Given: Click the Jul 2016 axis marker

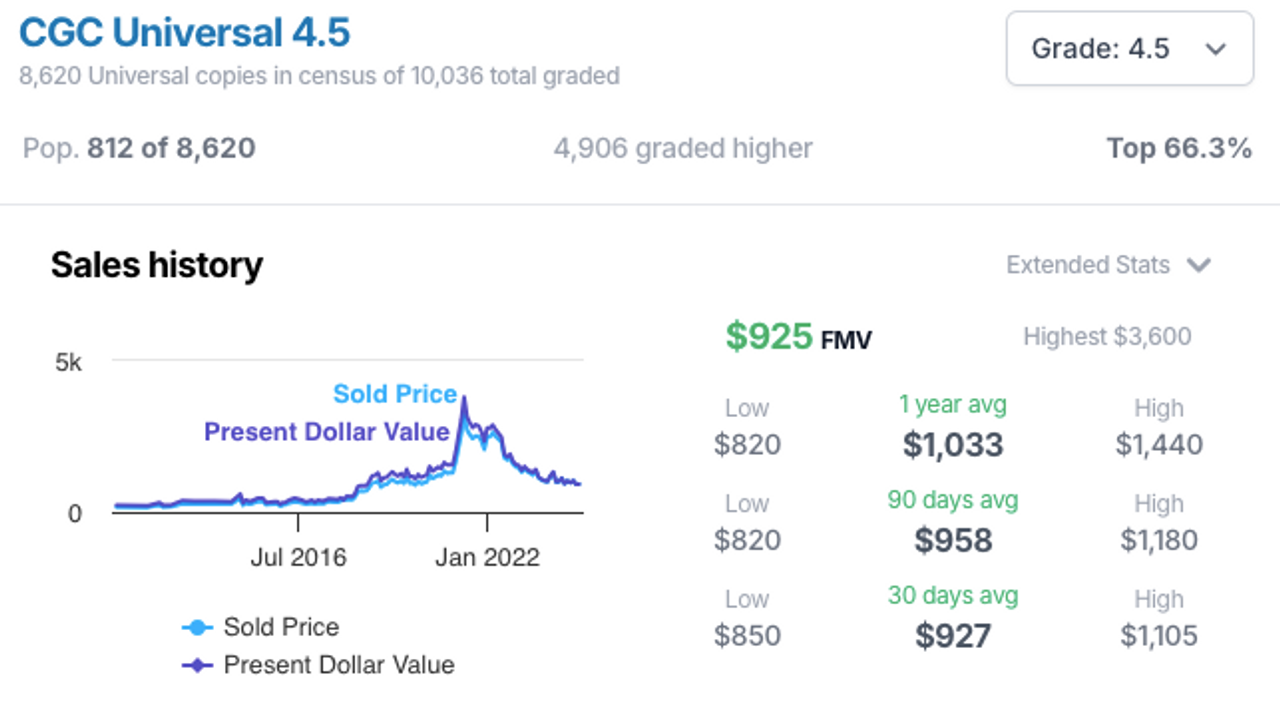Looking at the screenshot, I should pos(298,557).
